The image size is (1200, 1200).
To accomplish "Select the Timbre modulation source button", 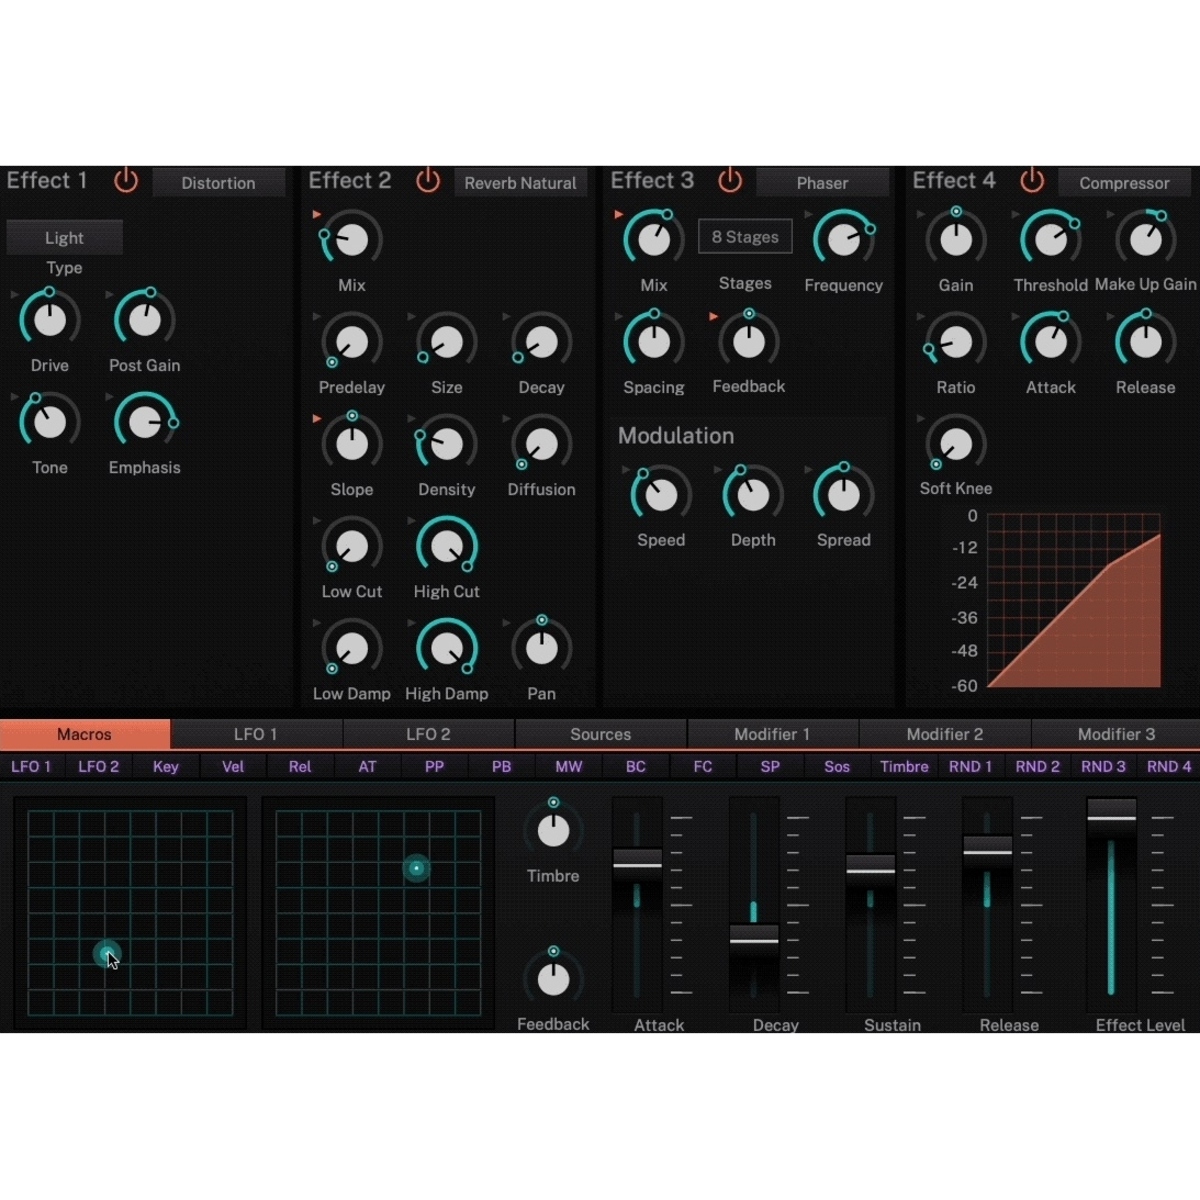I will coord(904,767).
